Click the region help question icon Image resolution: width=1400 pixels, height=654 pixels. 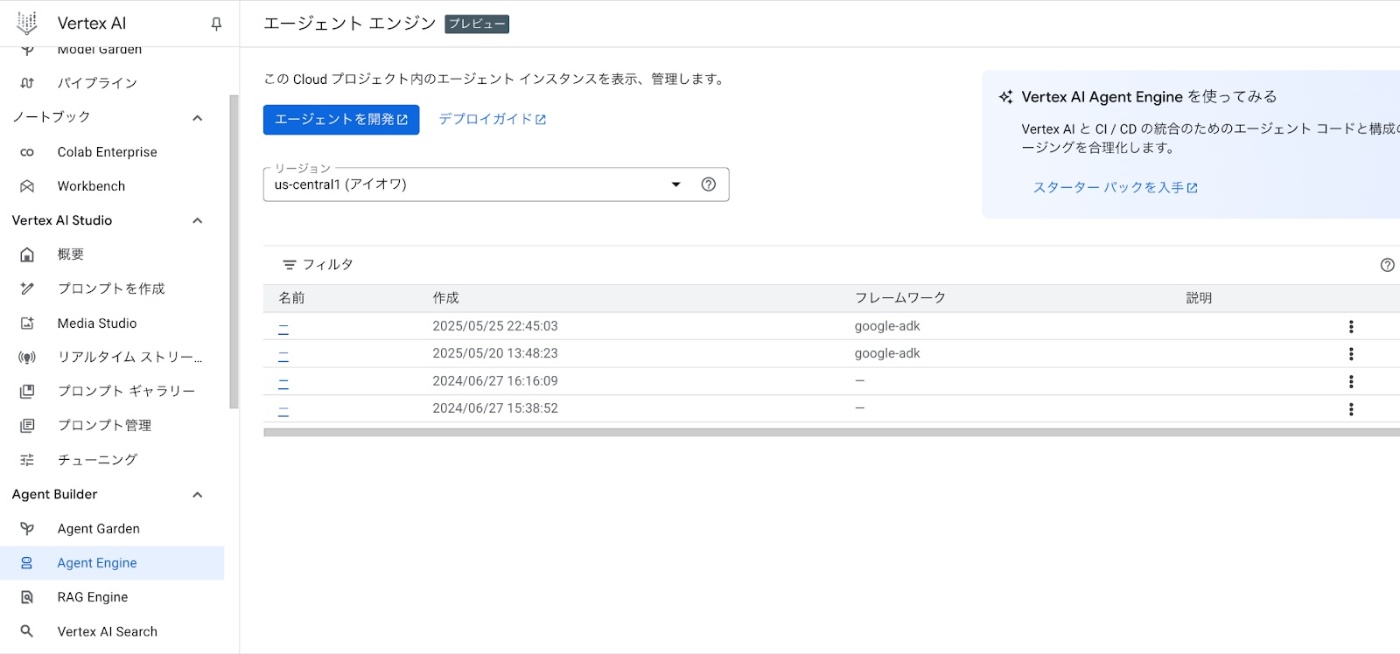pos(709,184)
